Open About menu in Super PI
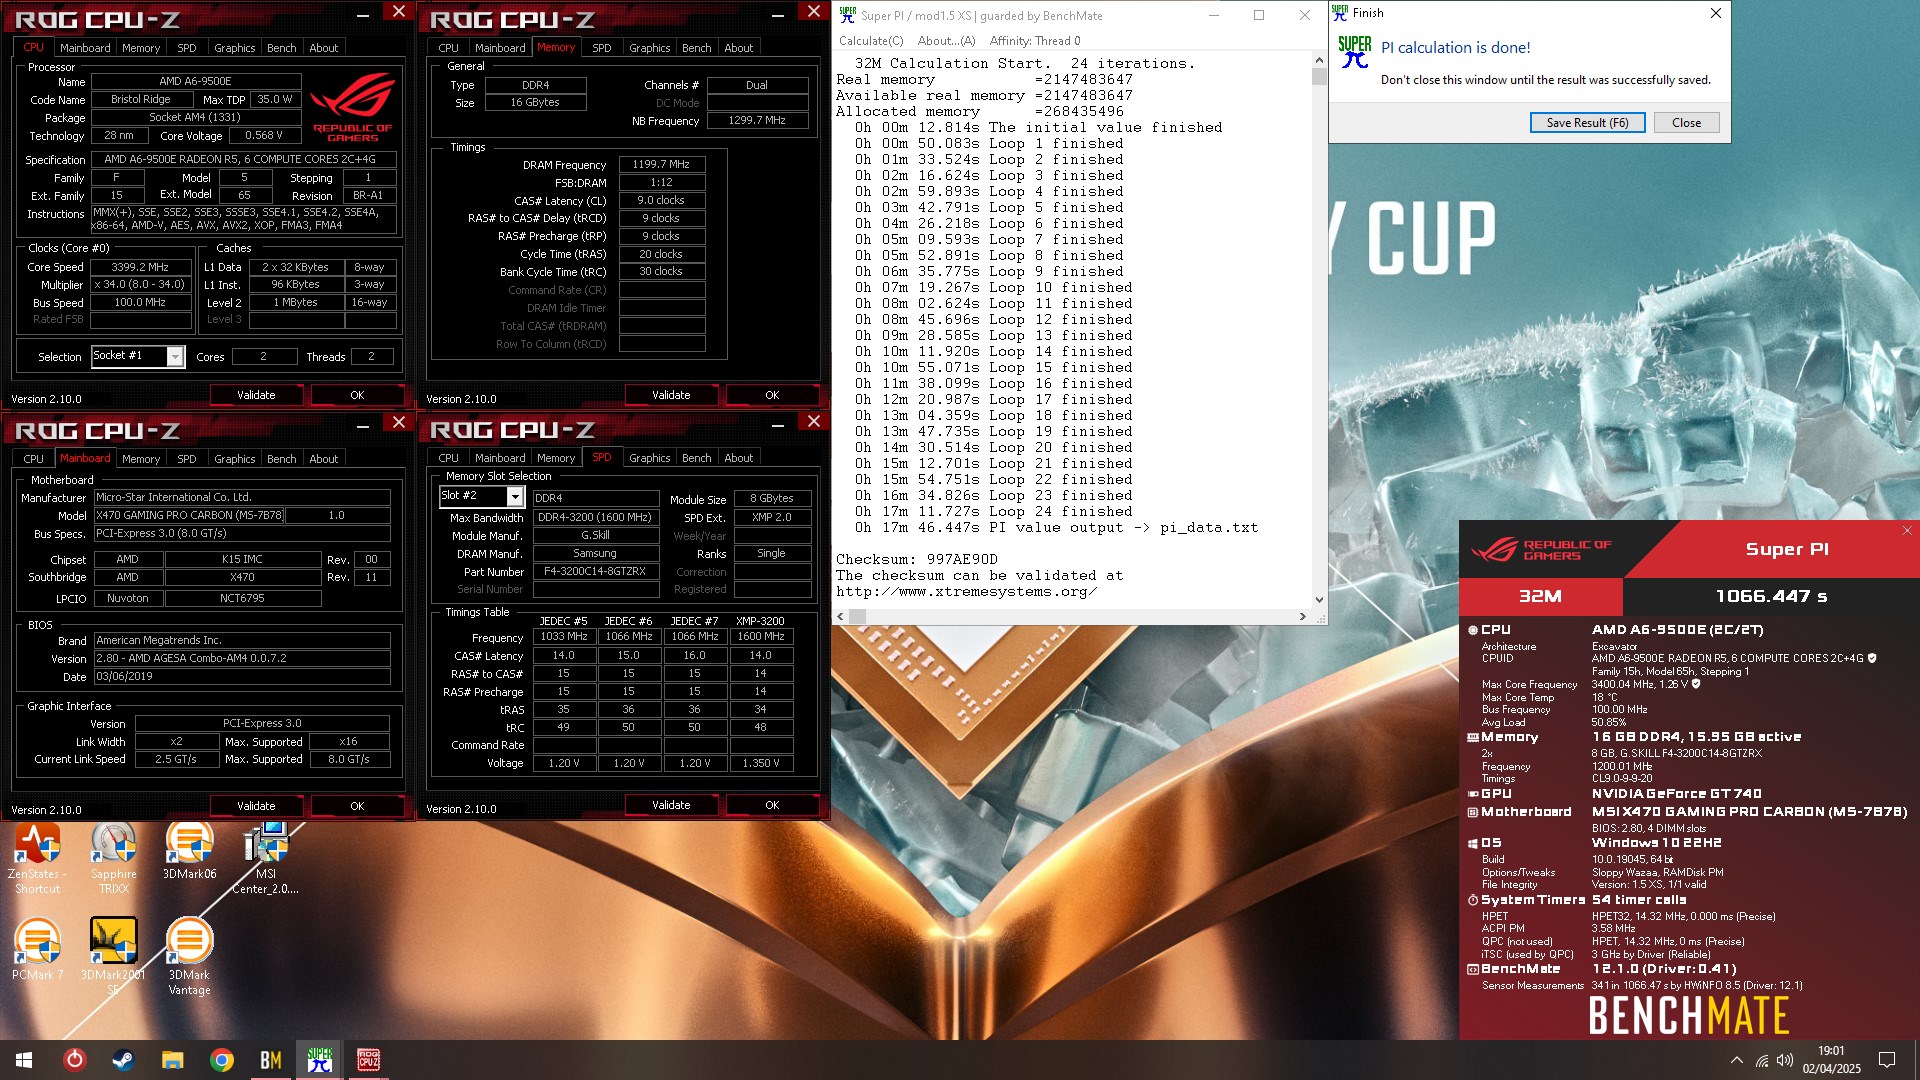Screen dimensions: 1920x1080 pos(946,41)
